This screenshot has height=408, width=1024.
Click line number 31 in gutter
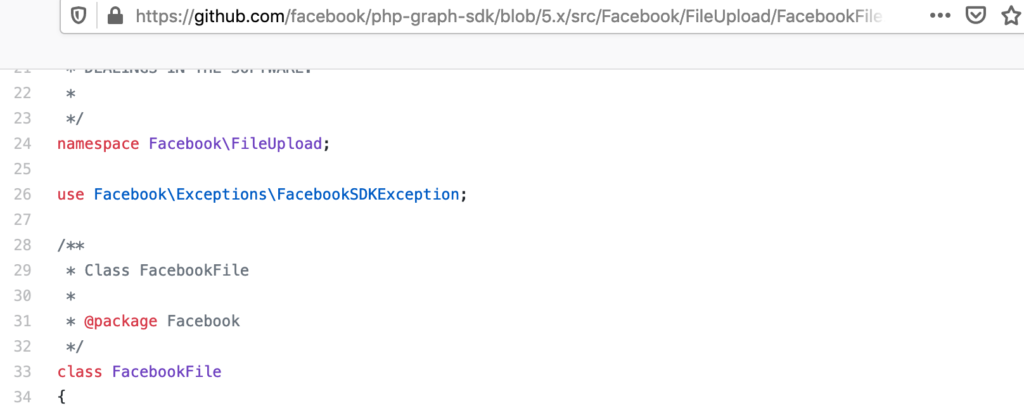(22, 321)
